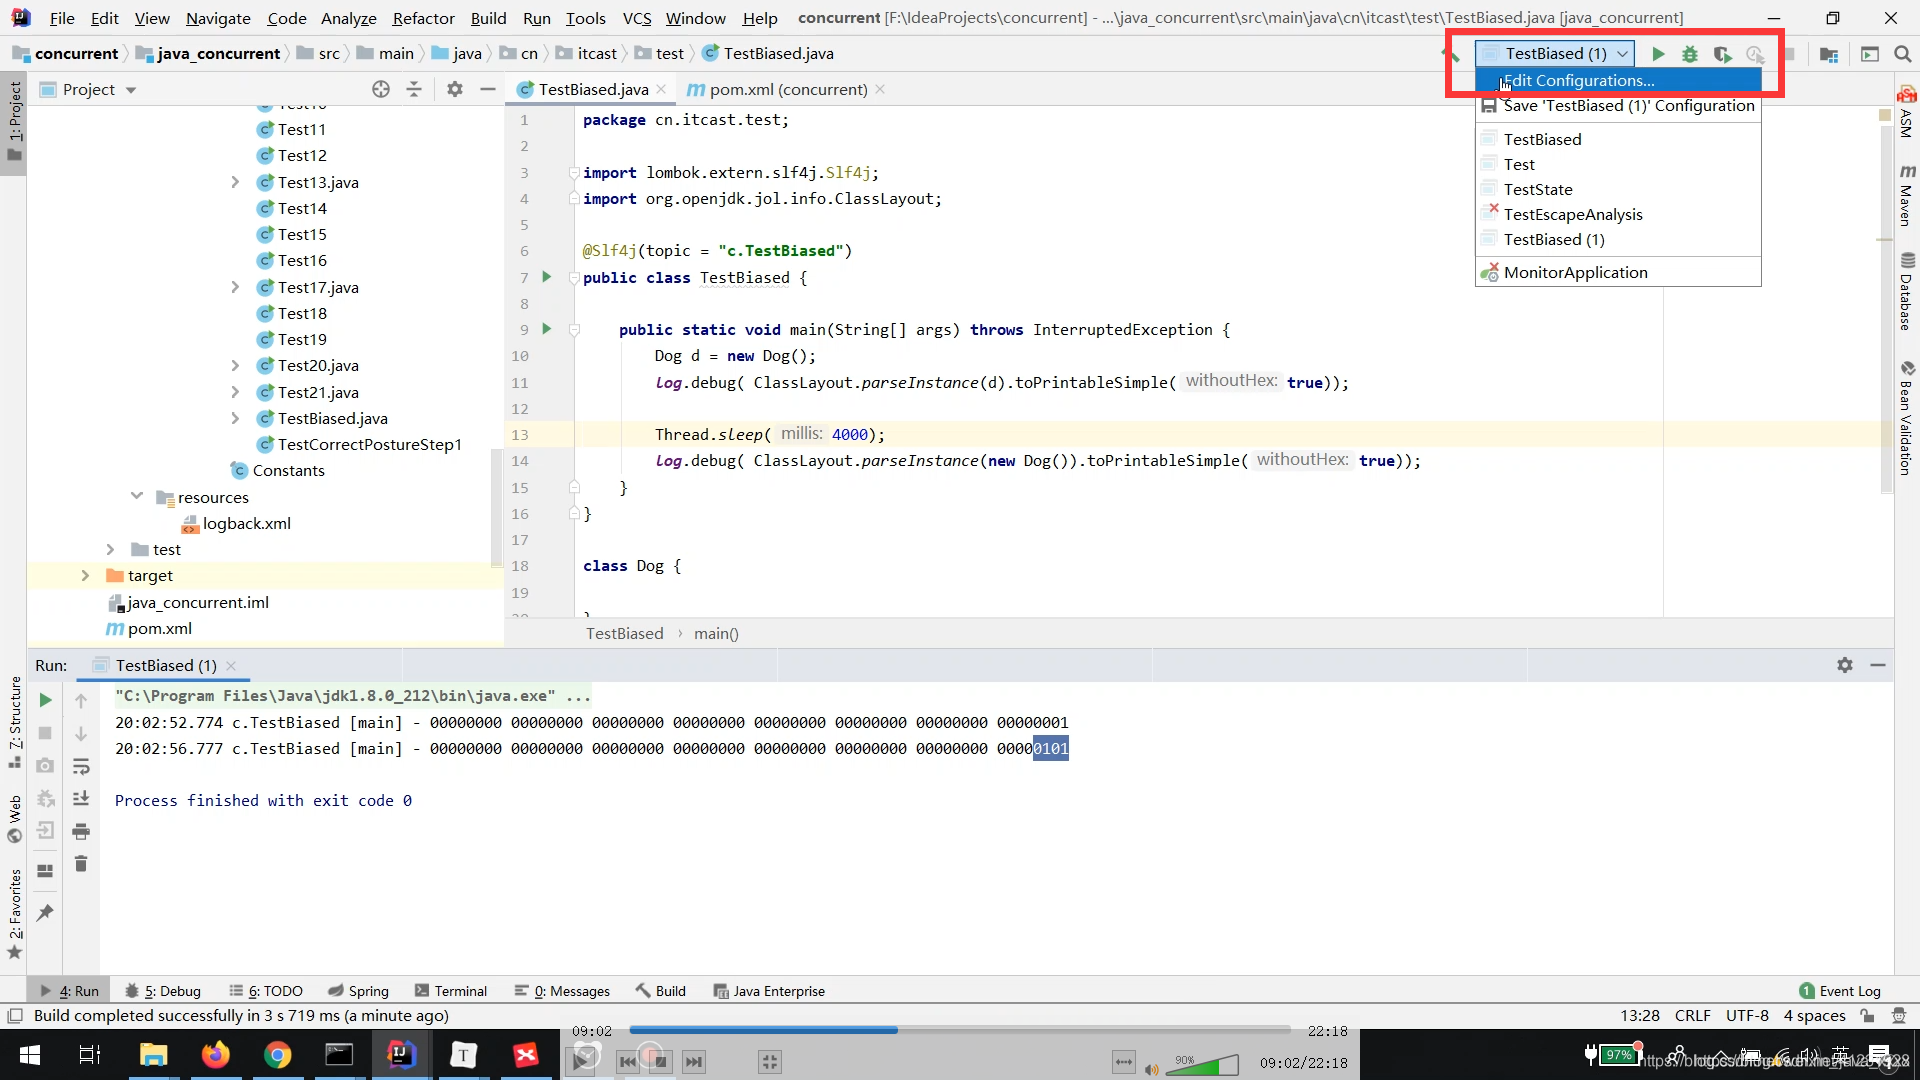Click the green Run button in the top toolbar

1658,54
